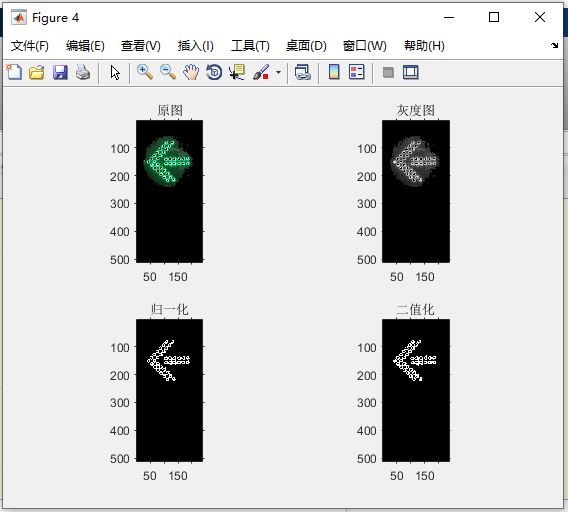Screen dimensions: 568x512
Task: Open a file with the folder icon
Action: (x=37, y=72)
